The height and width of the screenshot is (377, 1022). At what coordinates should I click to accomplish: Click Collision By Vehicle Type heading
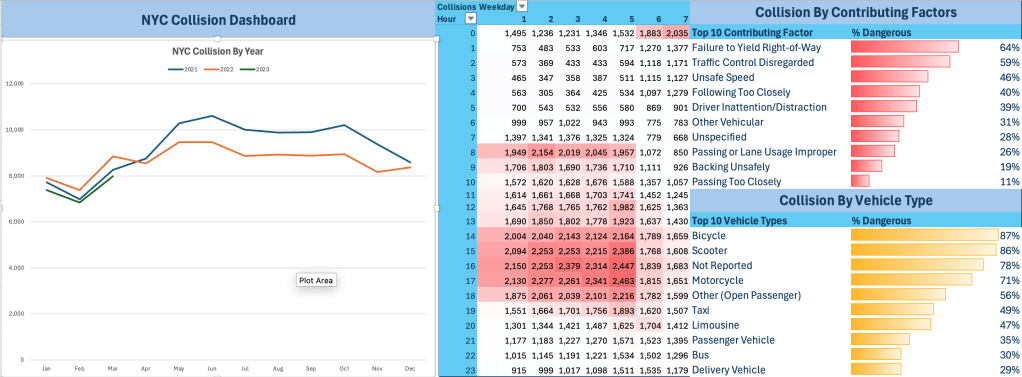coord(856,200)
